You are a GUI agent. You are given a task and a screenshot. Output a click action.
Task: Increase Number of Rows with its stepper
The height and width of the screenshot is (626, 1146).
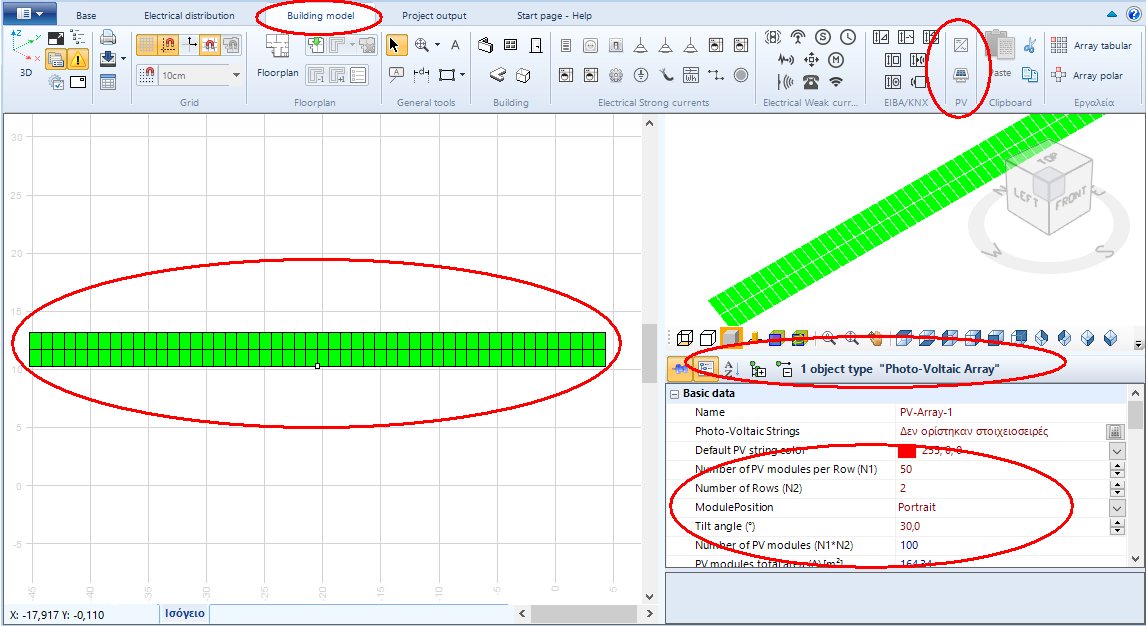click(1117, 484)
